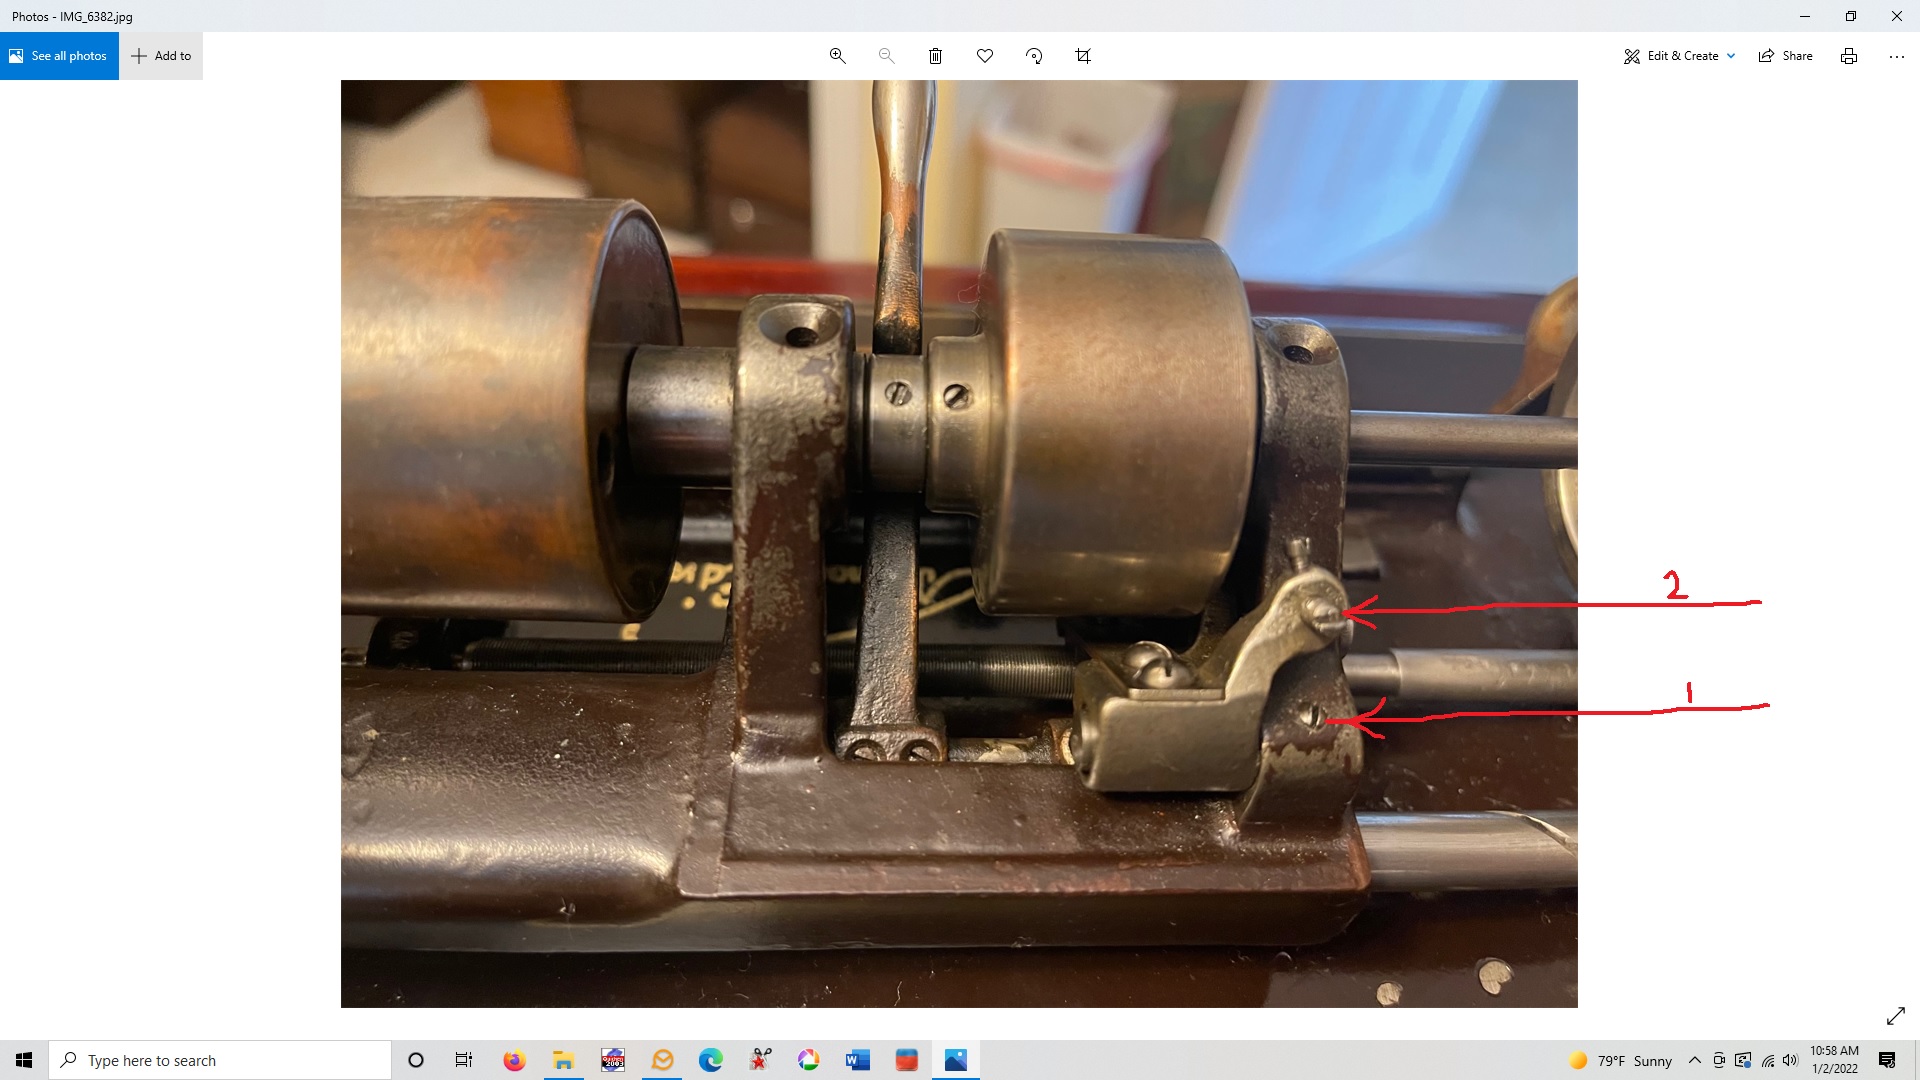The width and height of the screenshot is (1920, 1080).
Task: Open Firefox from the taskbar
Action: (514, 1060)
